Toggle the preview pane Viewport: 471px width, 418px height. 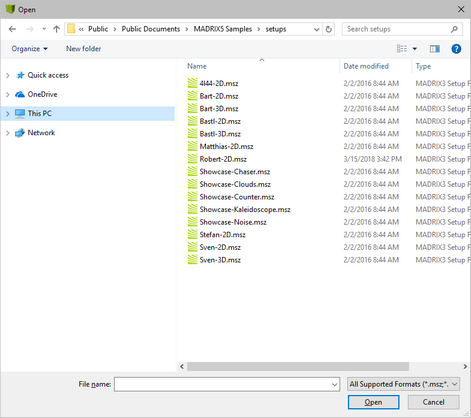coord(435,49)
